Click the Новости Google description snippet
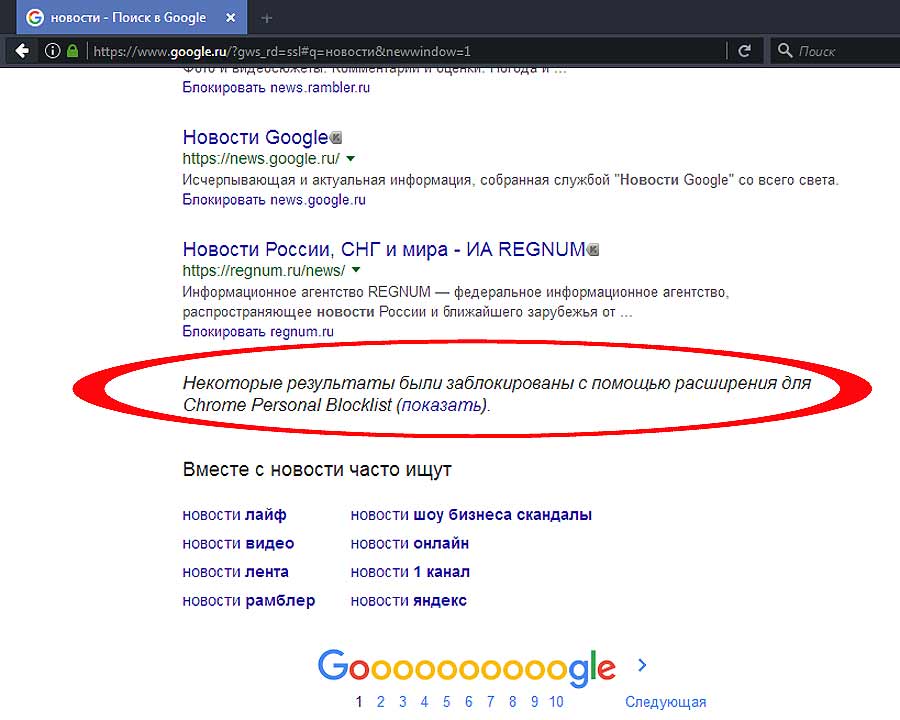 pos(511,180)
